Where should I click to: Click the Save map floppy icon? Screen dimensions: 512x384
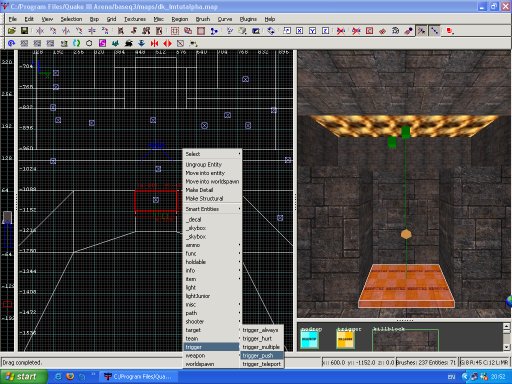click(24, 31)
